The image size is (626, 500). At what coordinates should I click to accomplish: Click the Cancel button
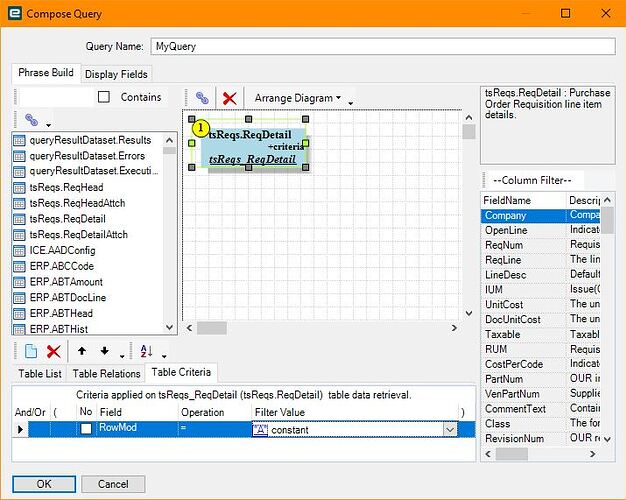[x=113, y=484]
